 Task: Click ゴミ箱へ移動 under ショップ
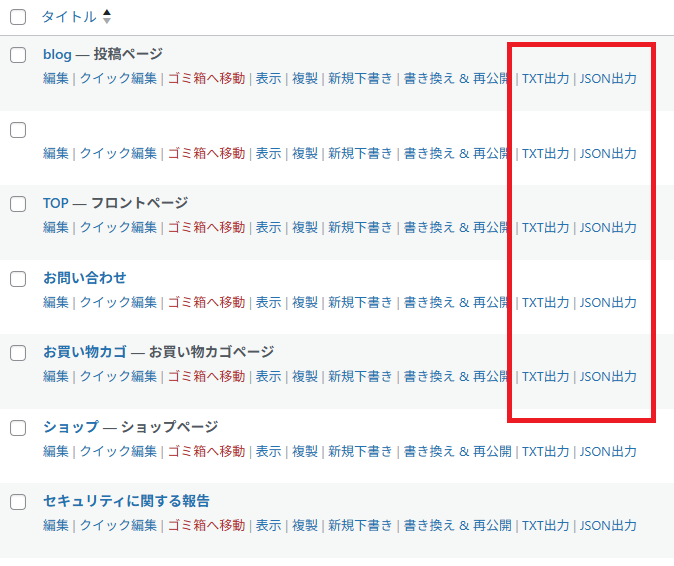coord(206,451)
